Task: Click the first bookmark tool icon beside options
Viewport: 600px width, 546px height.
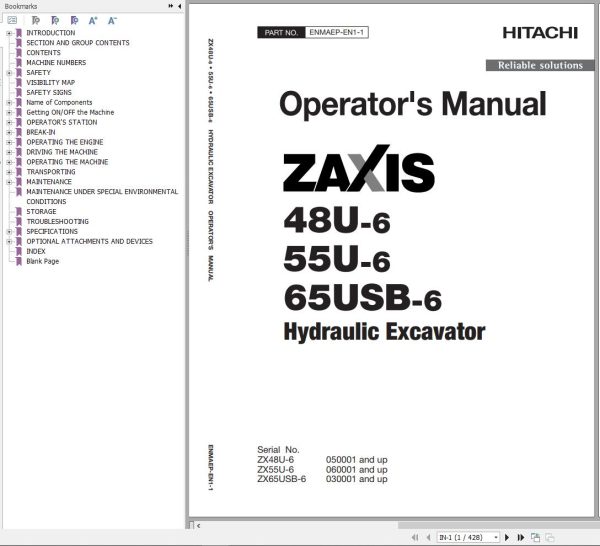Action: tap(36, 20)
